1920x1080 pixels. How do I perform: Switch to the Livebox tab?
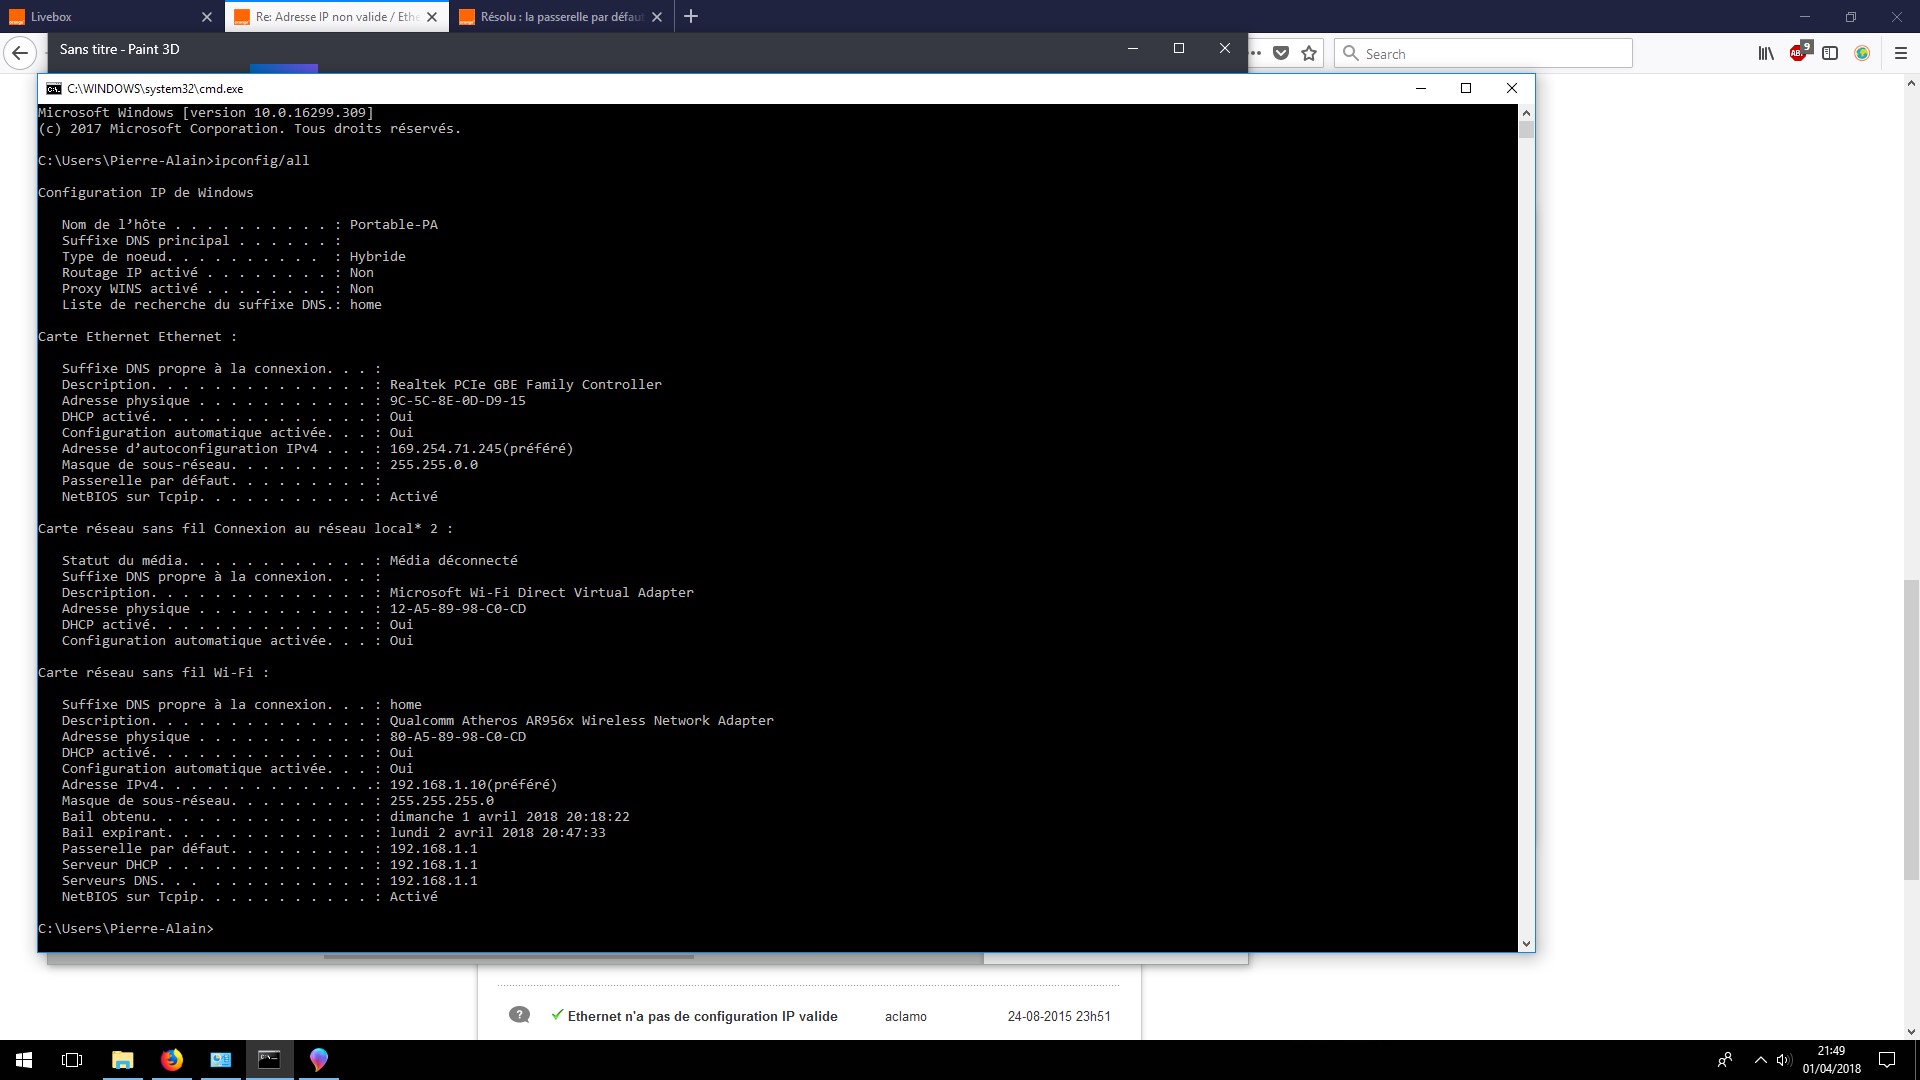tap(100, 17)
